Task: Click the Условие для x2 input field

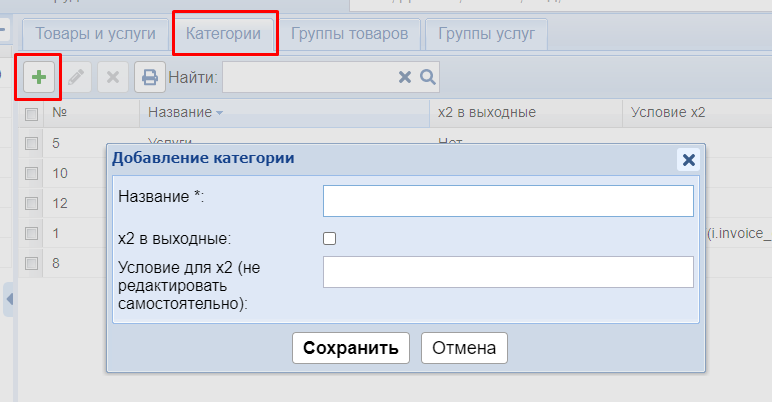Action: [508, 271]
